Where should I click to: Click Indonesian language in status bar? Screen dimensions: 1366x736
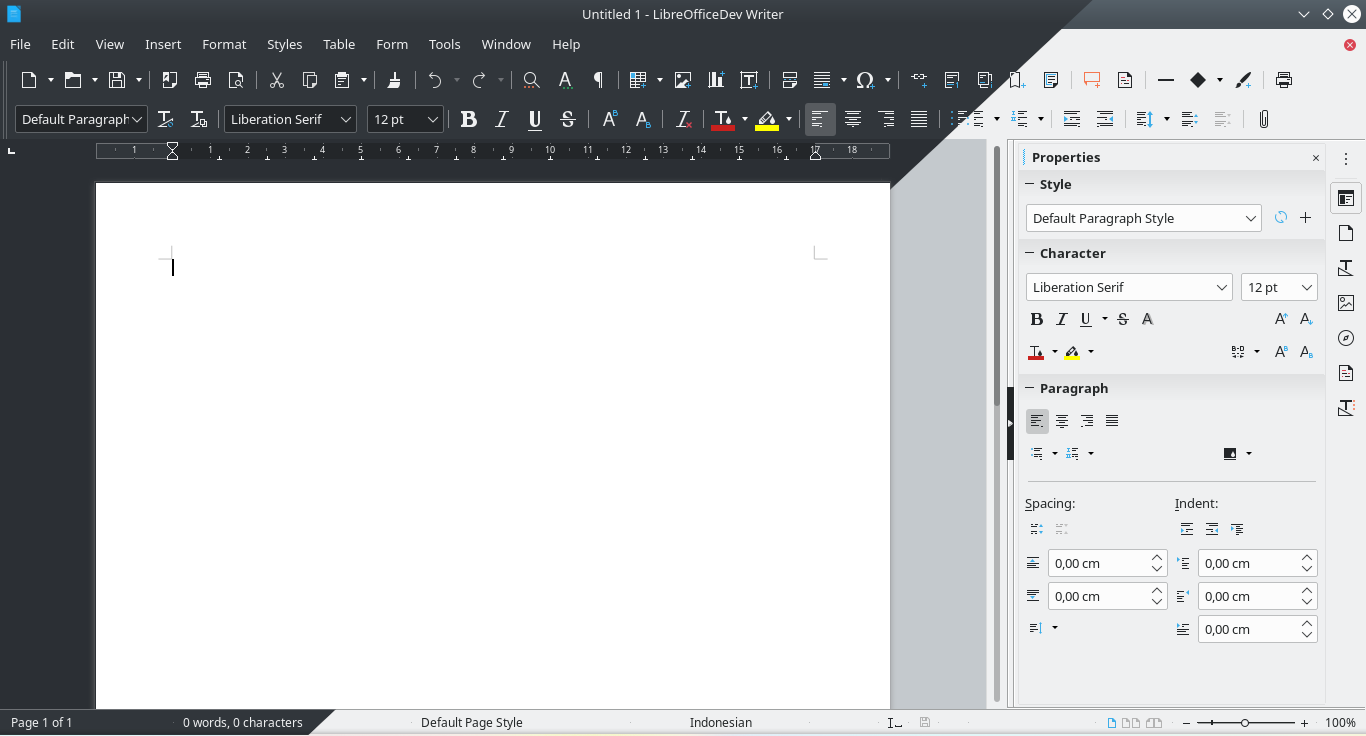[x=720, y=722]
